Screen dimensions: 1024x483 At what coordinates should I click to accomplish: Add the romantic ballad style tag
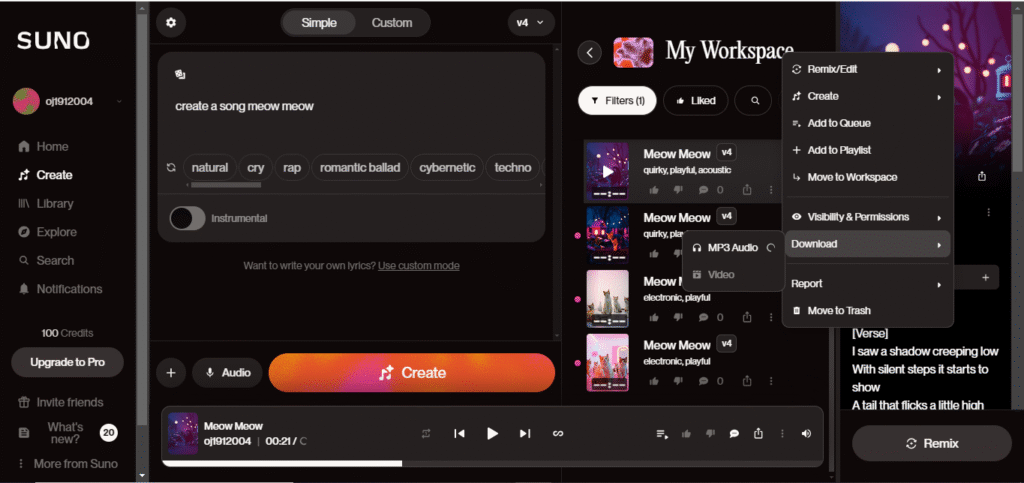360,168
